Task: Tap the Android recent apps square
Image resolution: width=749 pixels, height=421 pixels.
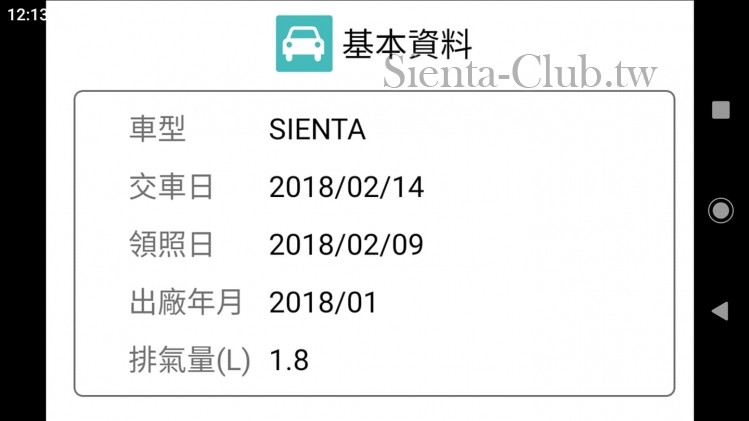Action: [720, 110]
